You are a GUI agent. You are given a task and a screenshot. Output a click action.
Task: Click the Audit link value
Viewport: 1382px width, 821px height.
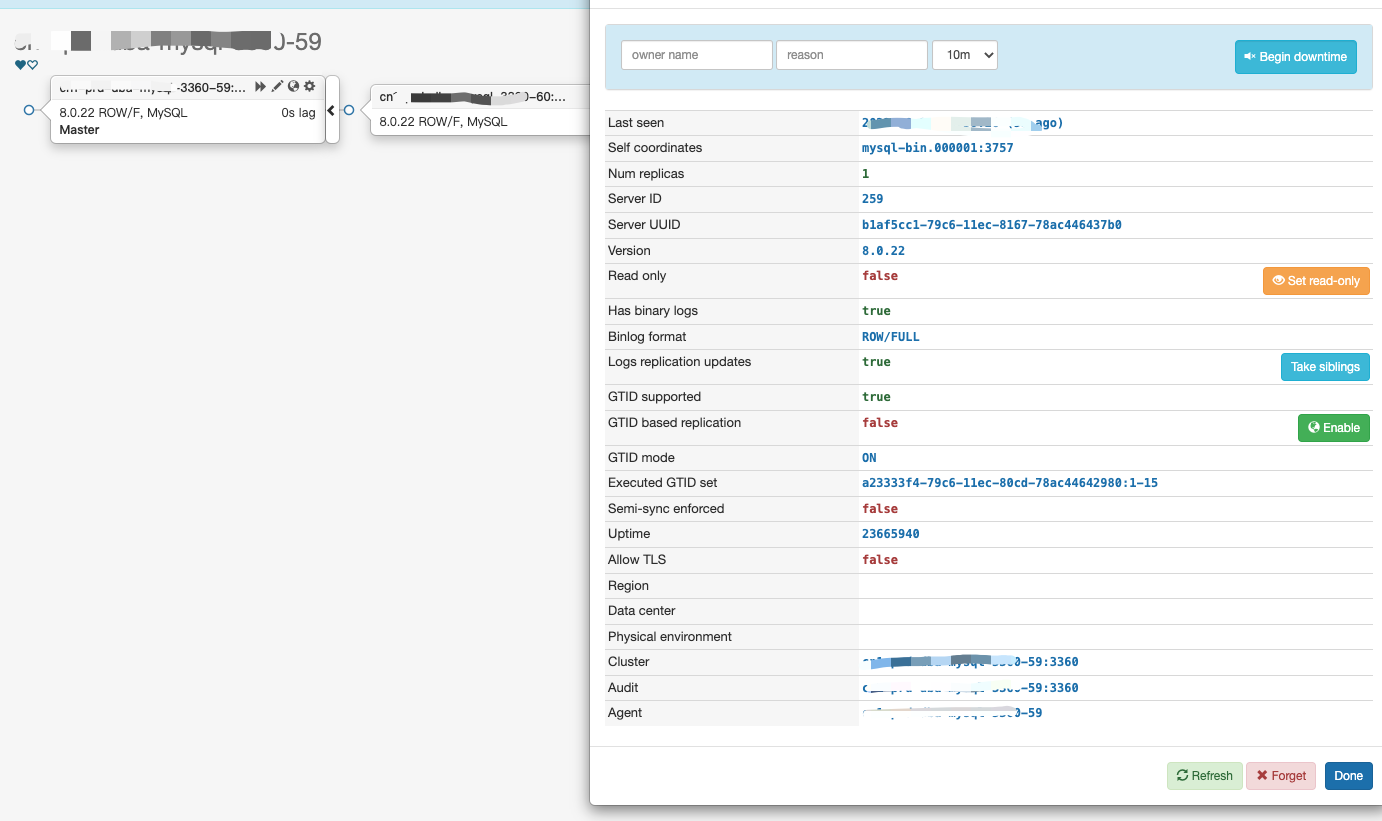pos(970,688)
